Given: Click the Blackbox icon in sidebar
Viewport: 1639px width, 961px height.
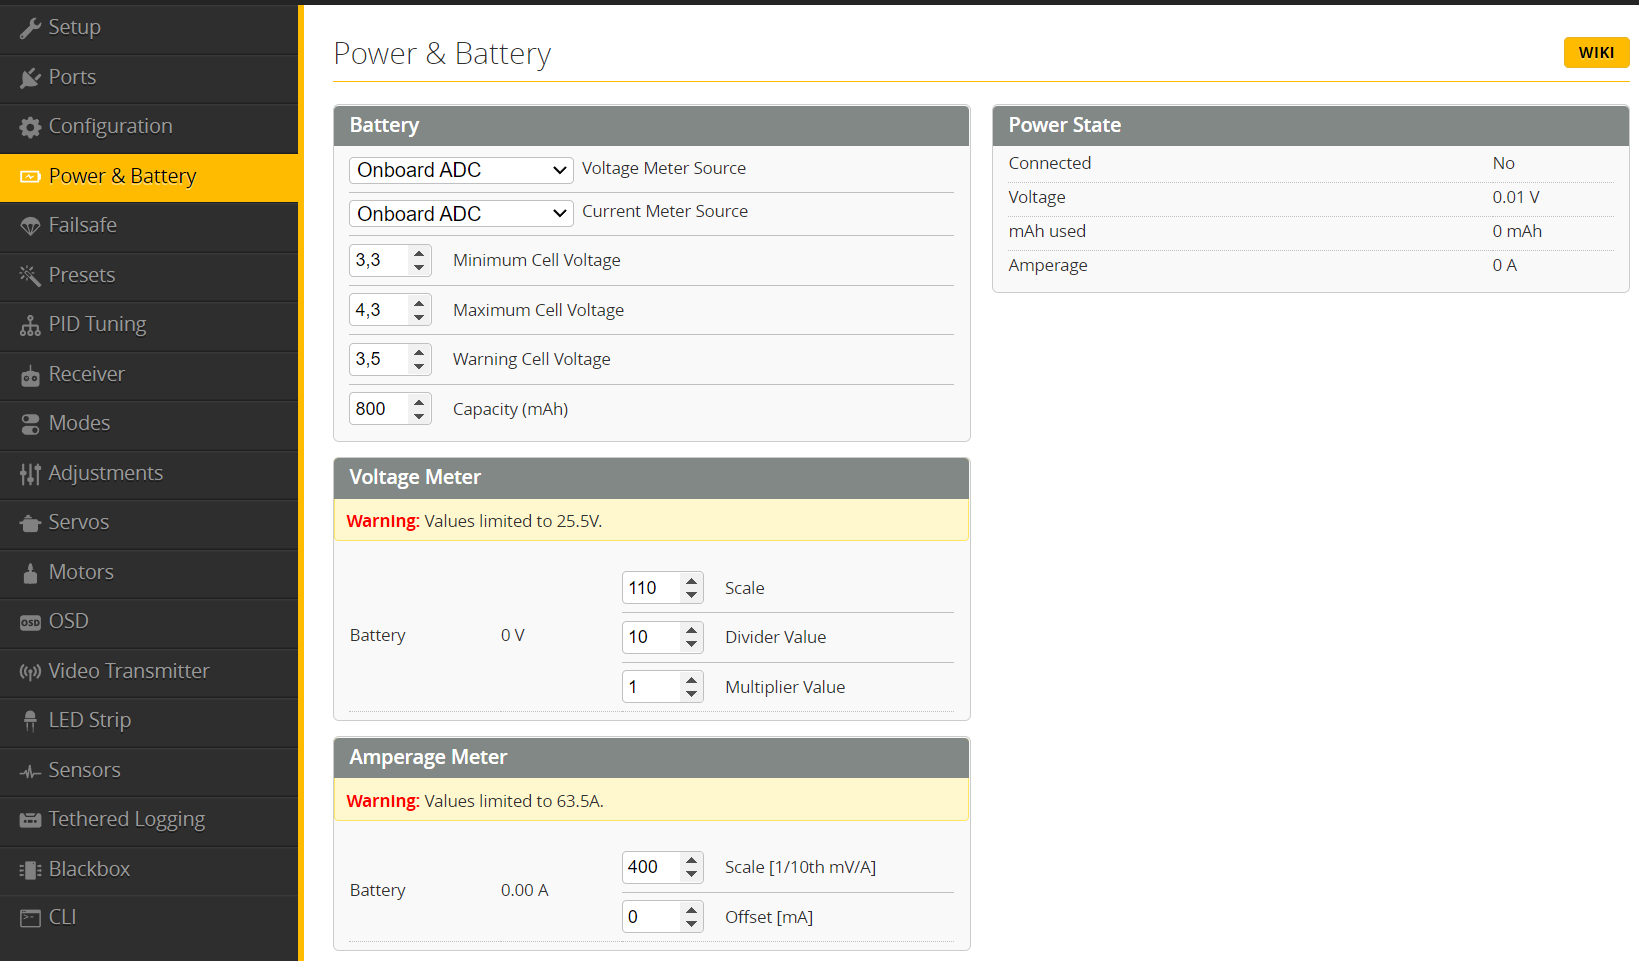Looking at the screenshot, I should (x=30, y=870).
